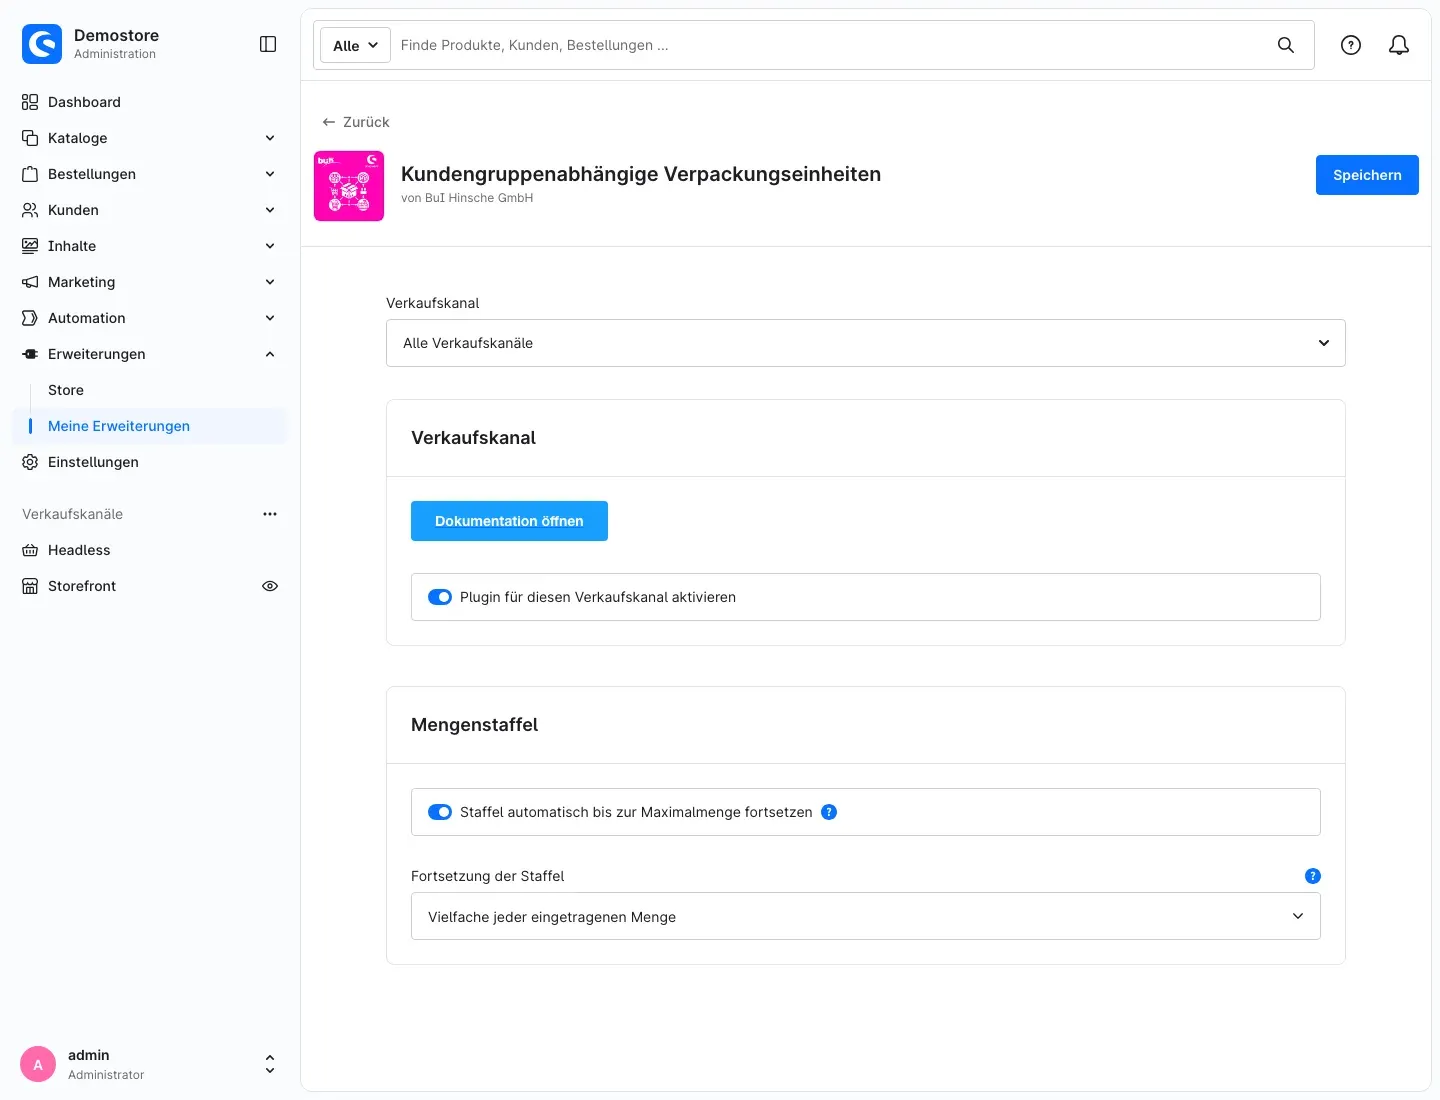This screenshot has width=1440, height=1100.
Task: Open the Verkaufskanäle three-dot menu
Action: [270, 514]
